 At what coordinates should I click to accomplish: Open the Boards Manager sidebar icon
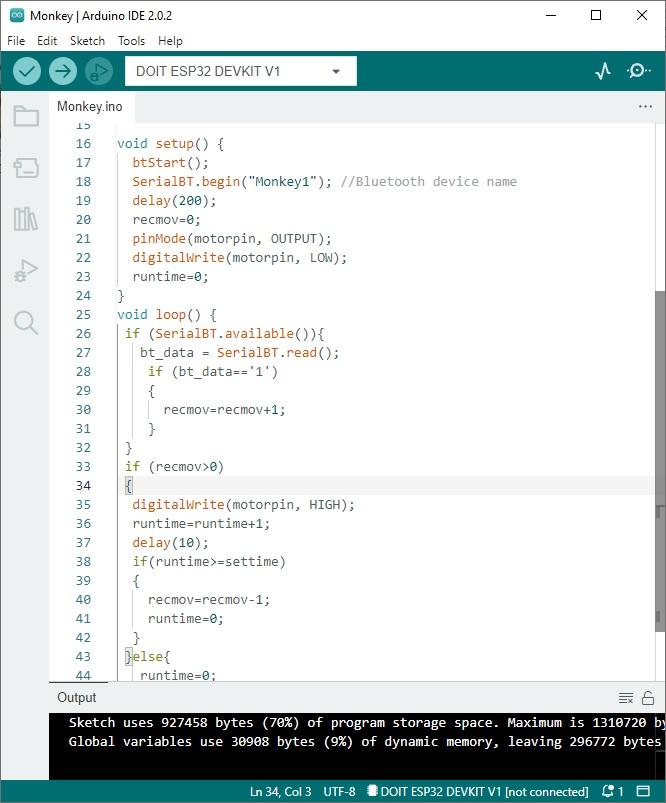(x=26, y=167)
